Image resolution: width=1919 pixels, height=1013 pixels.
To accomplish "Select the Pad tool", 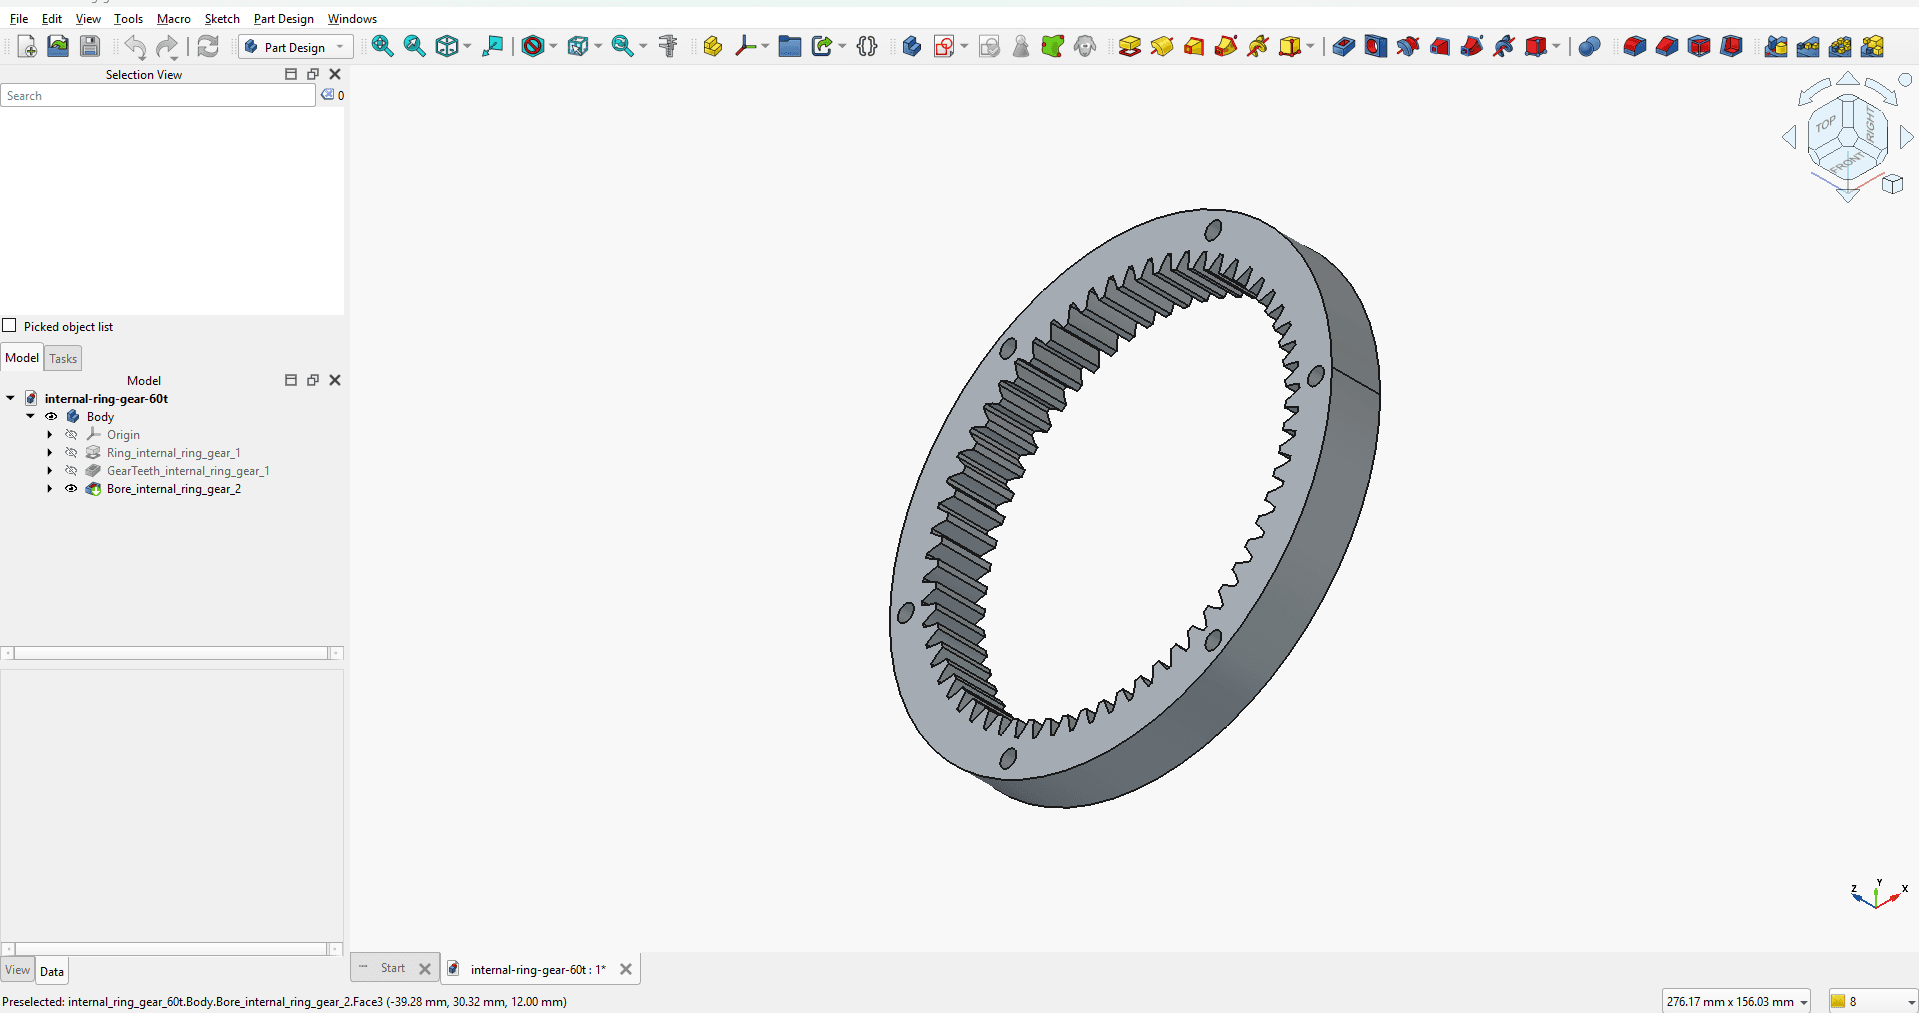I will [x=1130, y=46].
